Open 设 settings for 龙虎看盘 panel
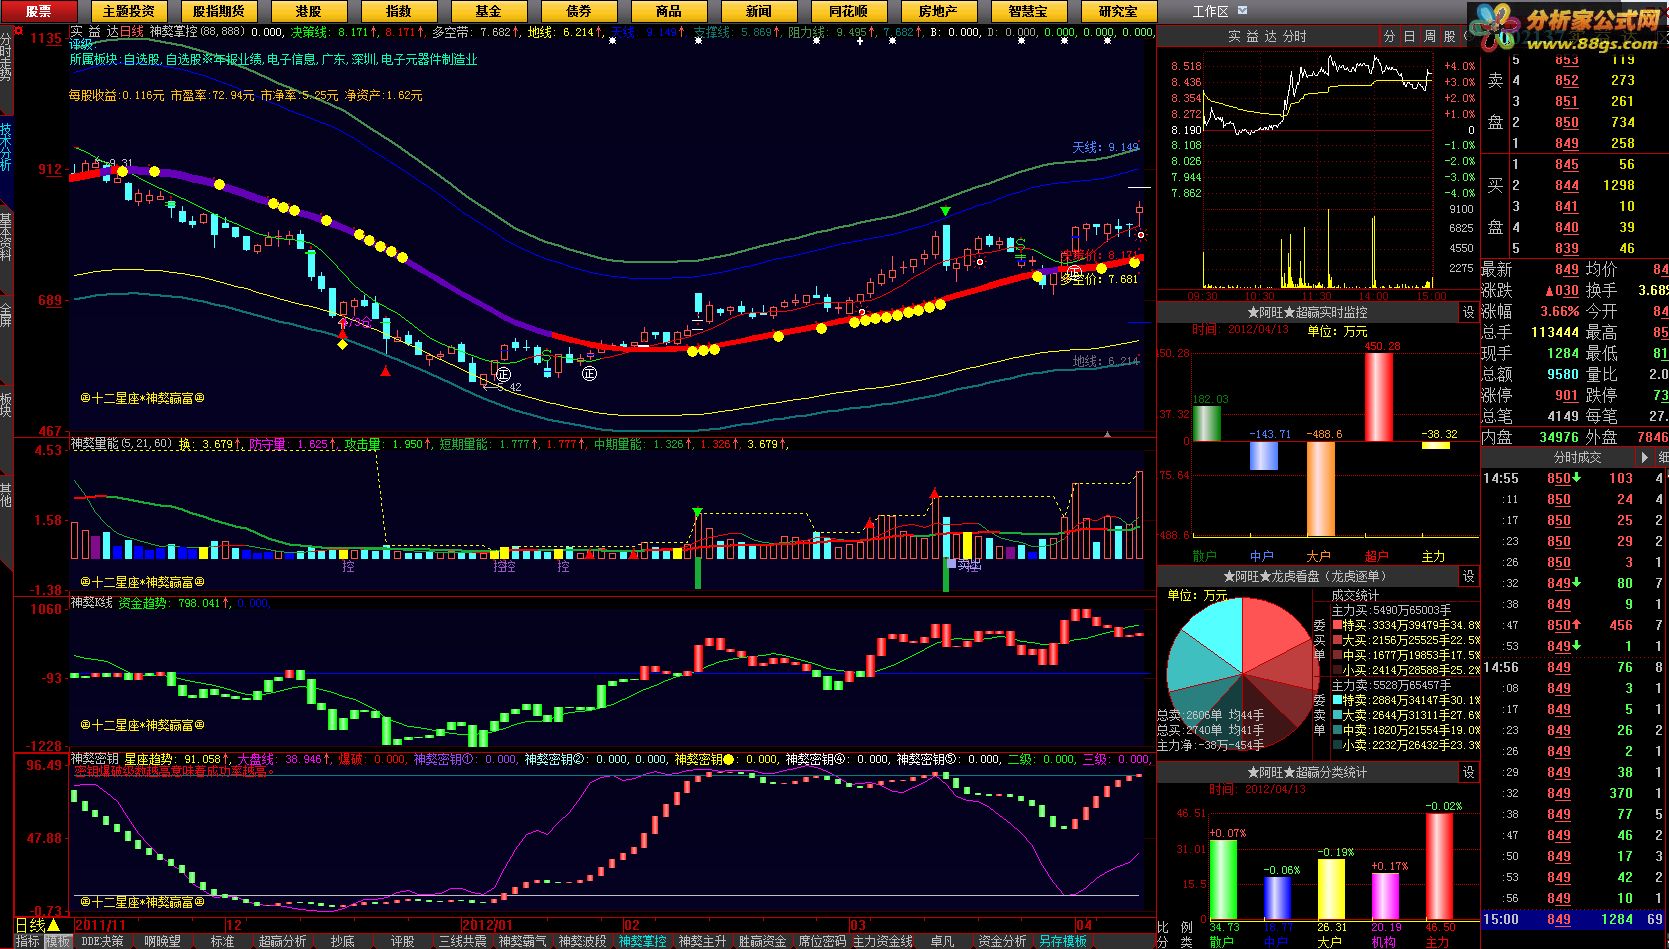1669x949 pixels. tap(1468, 576)
